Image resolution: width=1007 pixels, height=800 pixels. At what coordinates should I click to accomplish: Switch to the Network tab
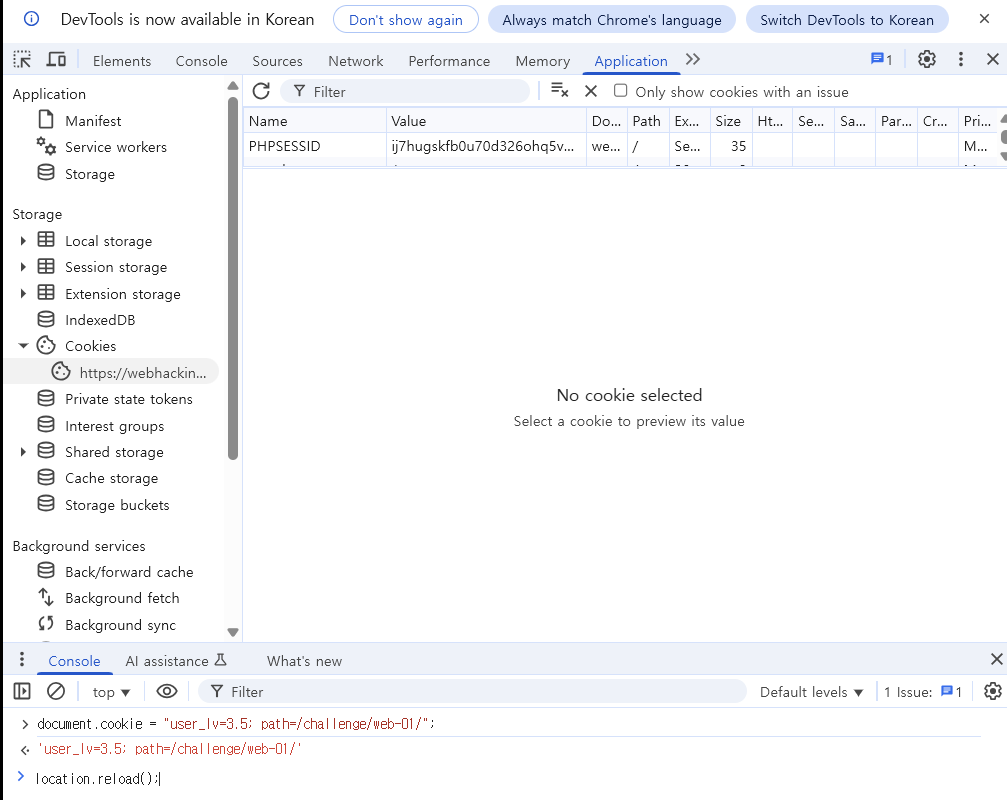(356, 61)
